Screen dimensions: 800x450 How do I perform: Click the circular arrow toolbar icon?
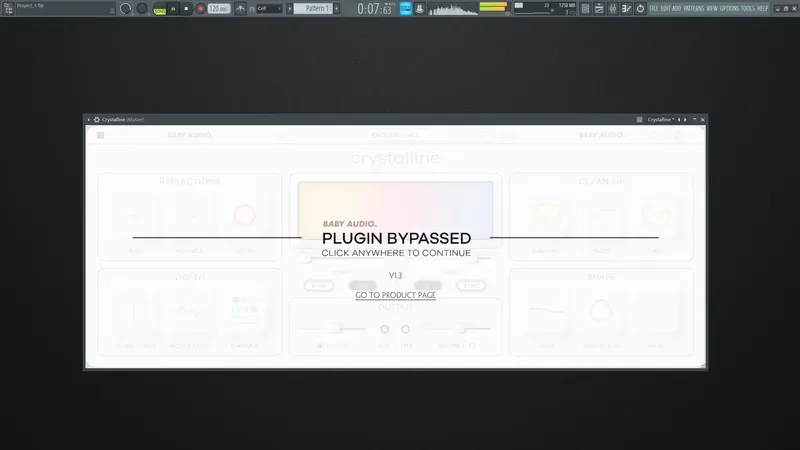coord(640,9)
